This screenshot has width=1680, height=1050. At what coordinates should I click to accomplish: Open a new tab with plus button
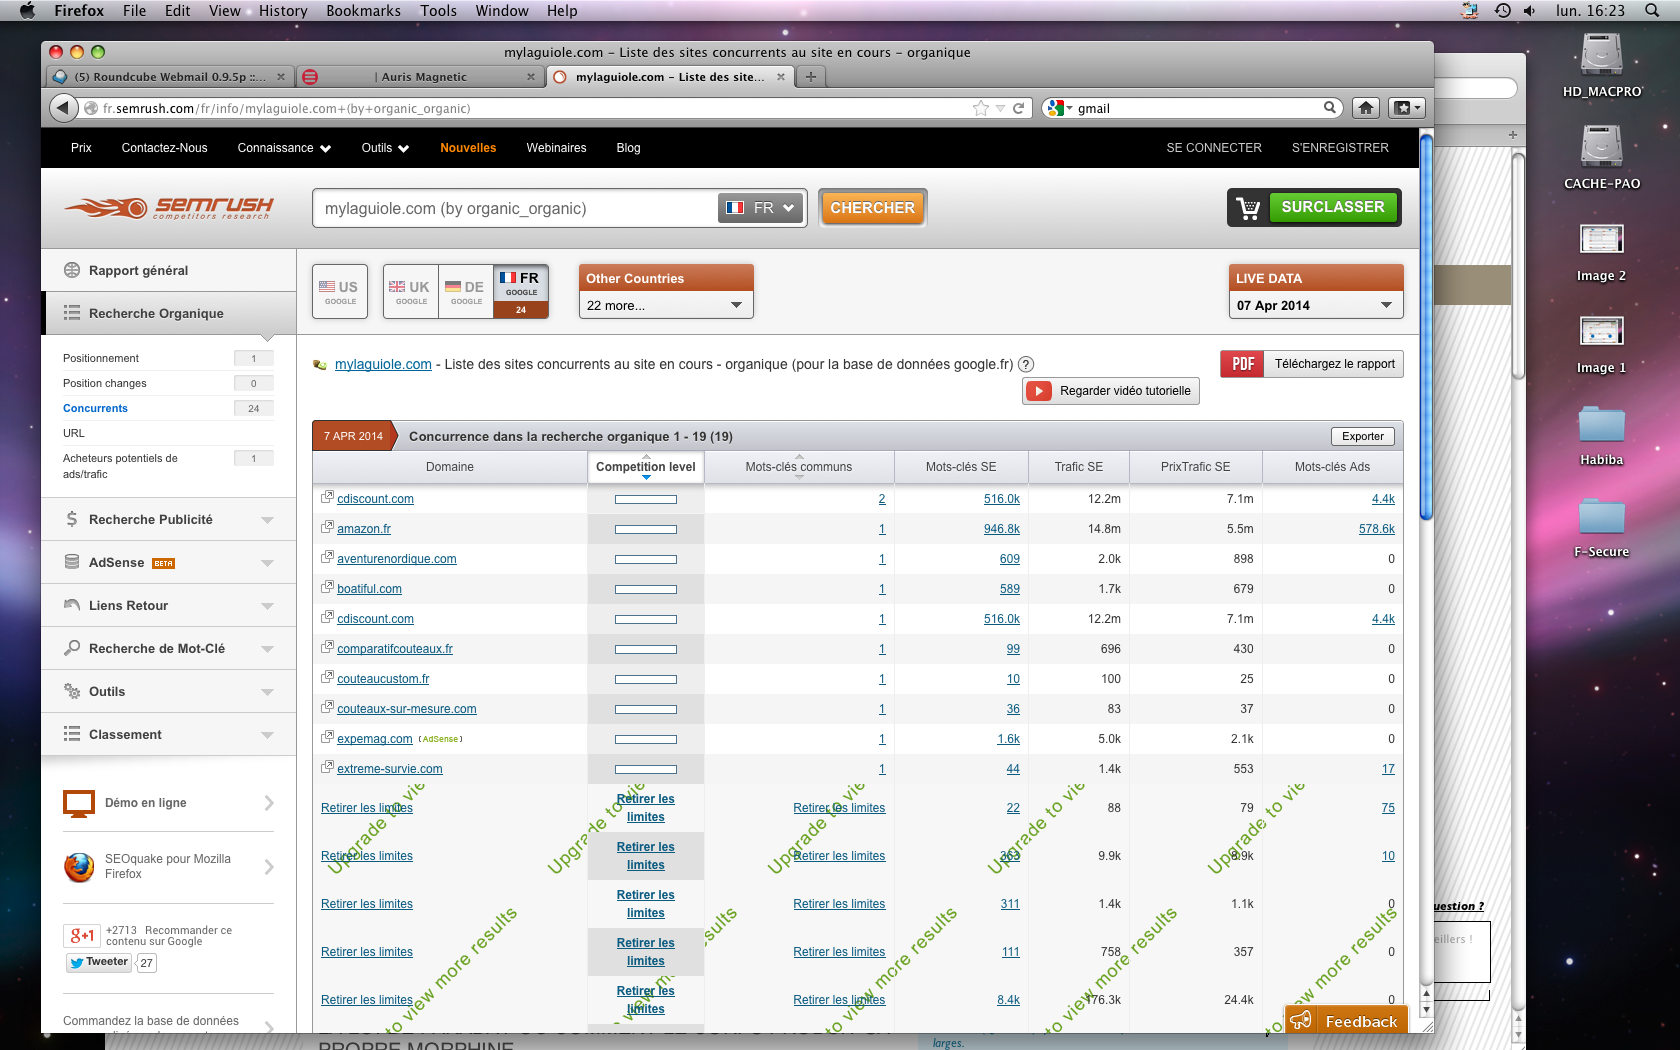(811, 76)
